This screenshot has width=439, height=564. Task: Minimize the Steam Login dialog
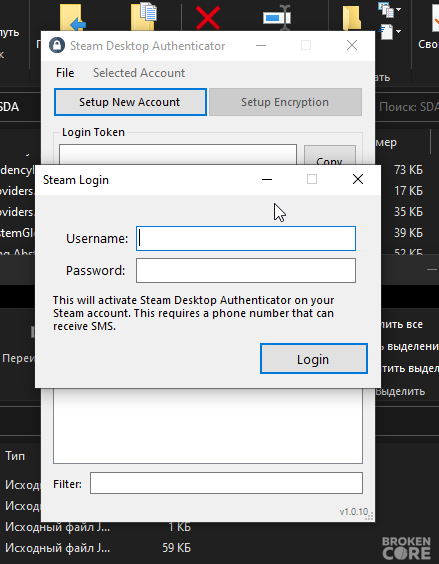point(267,179)
